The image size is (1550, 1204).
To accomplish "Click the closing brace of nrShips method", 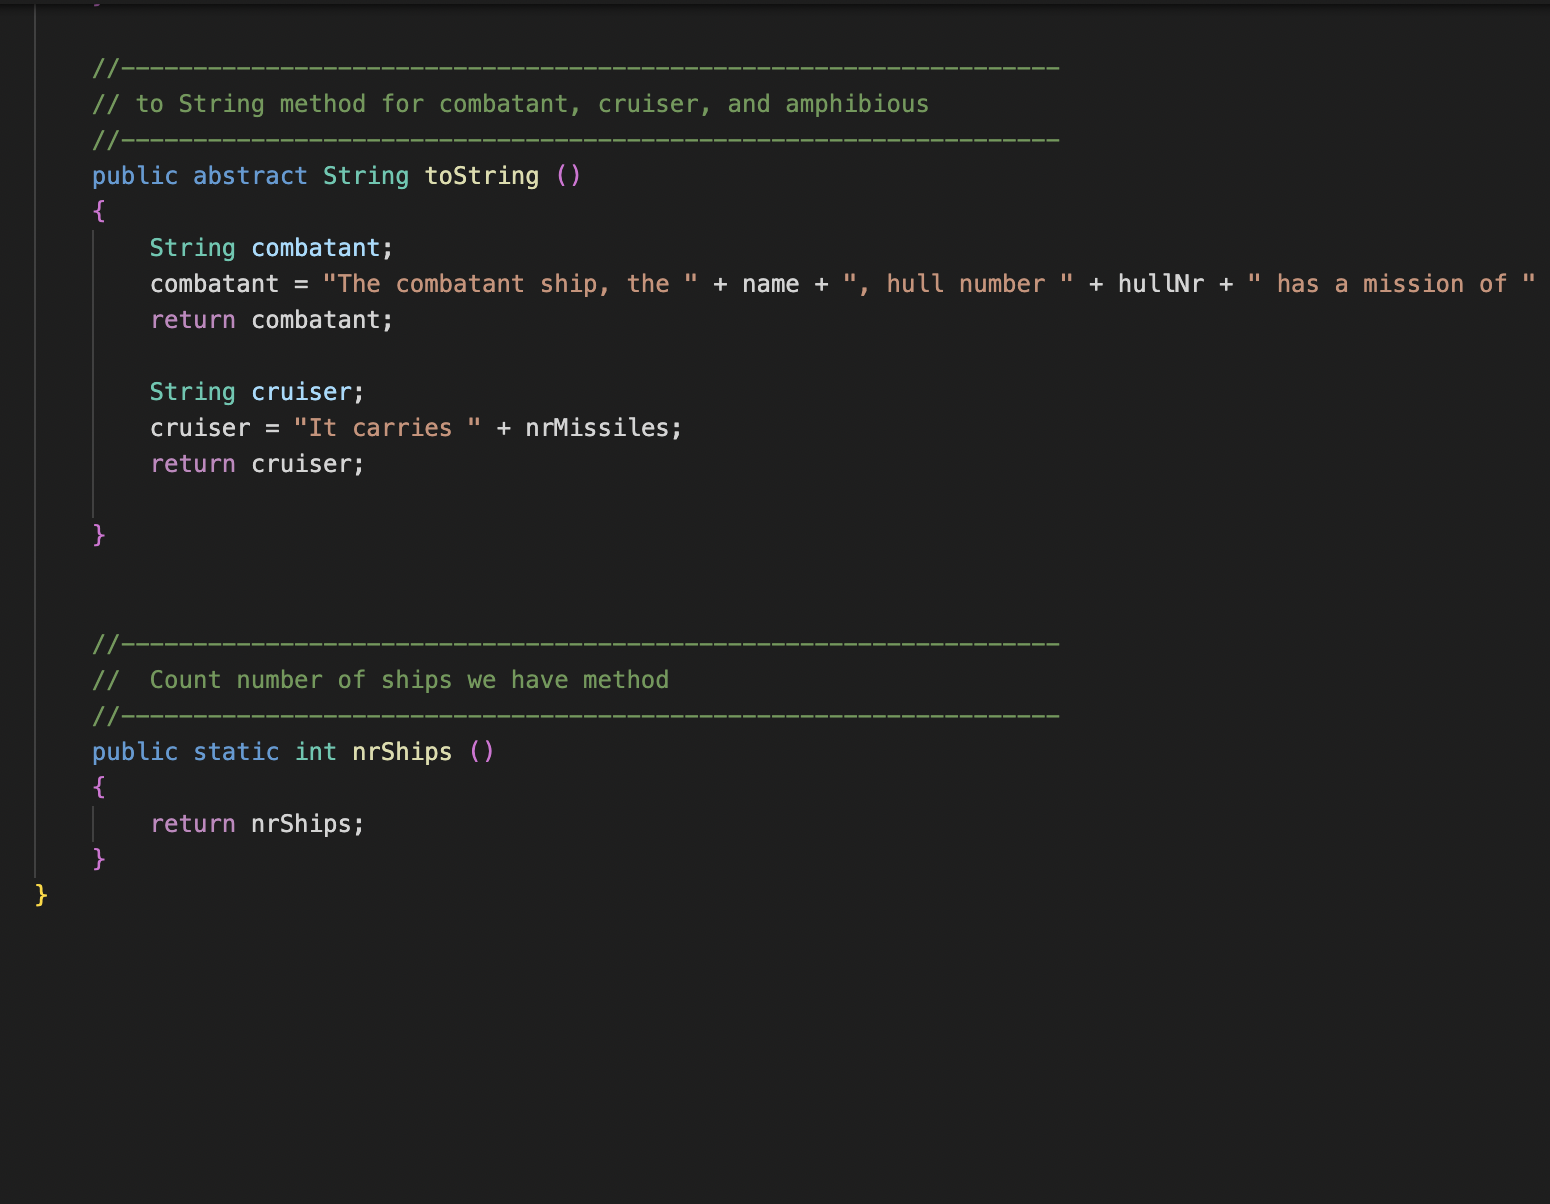I will 98,859.
